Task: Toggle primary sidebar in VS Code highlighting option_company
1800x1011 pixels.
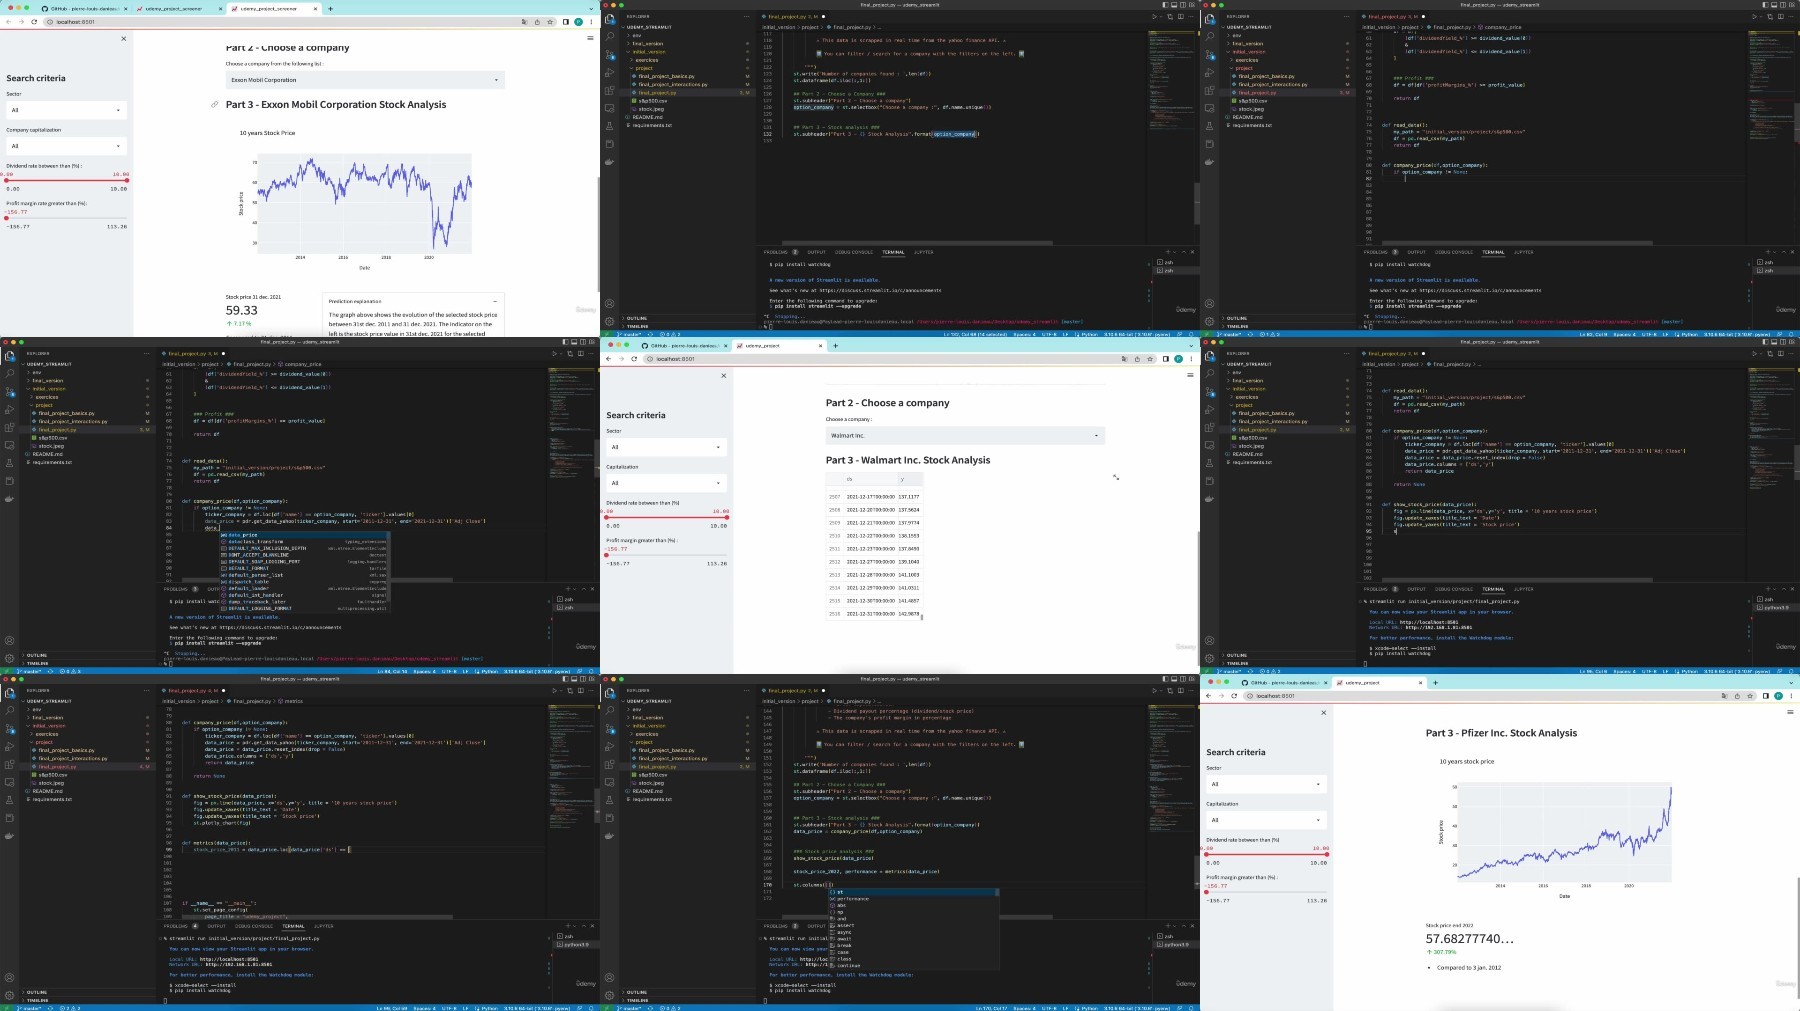Action: (x=1167, y=5)
